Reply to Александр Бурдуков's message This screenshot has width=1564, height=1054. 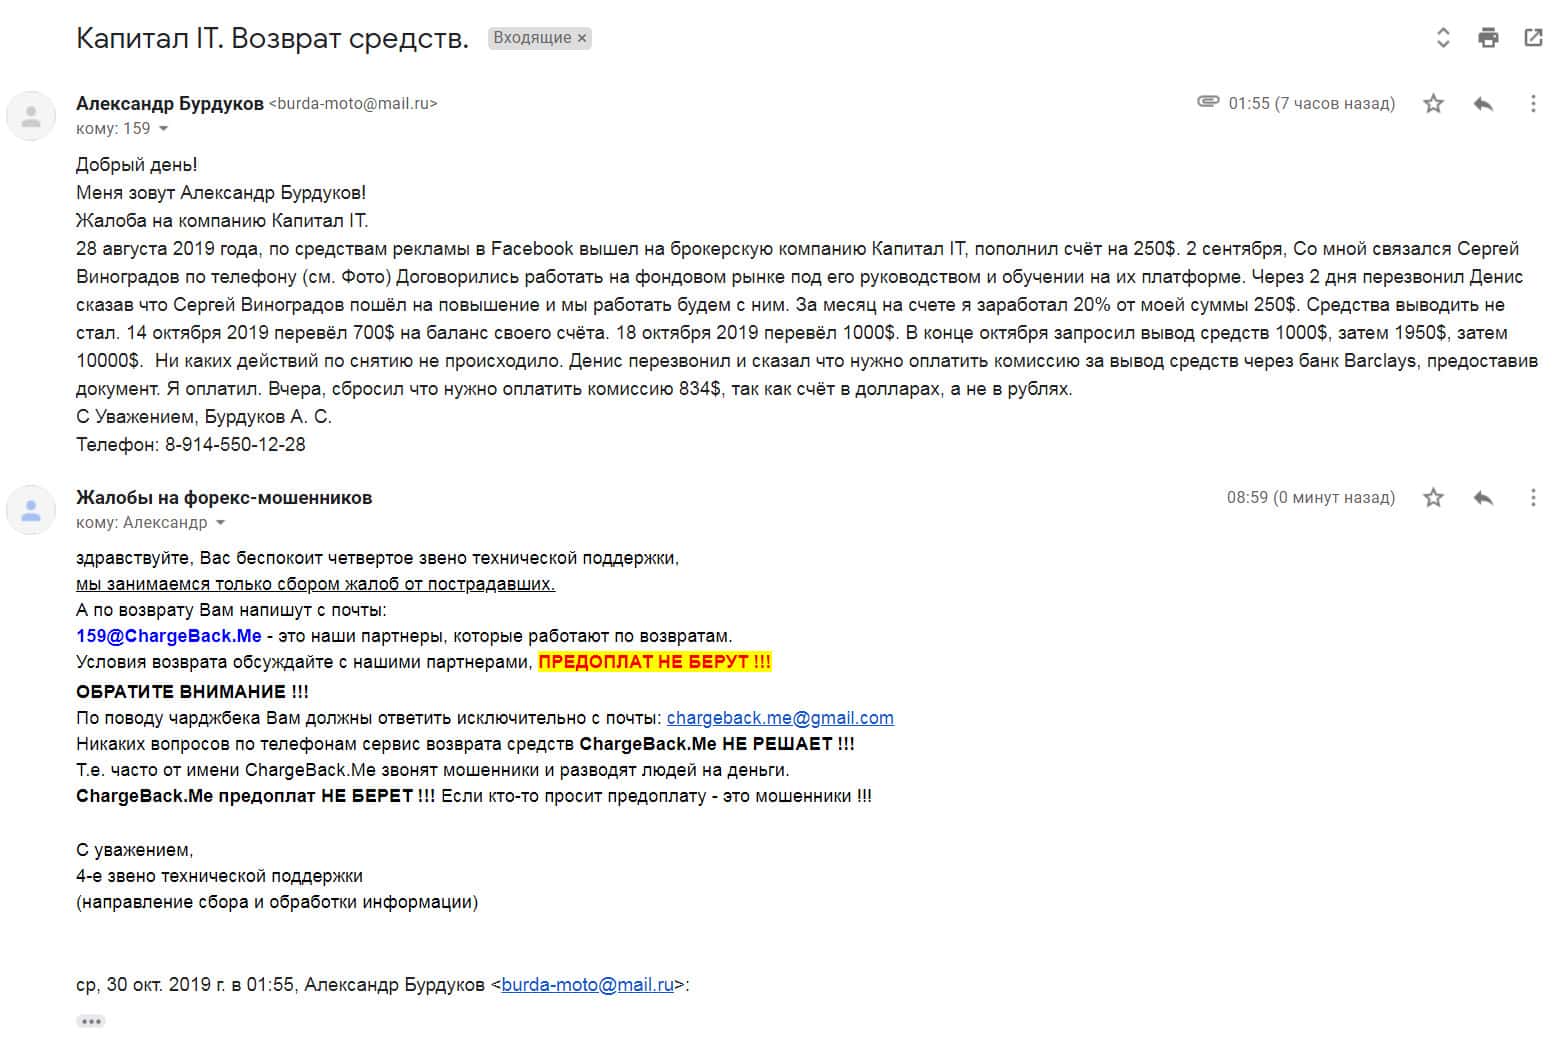pos(1483,103)
